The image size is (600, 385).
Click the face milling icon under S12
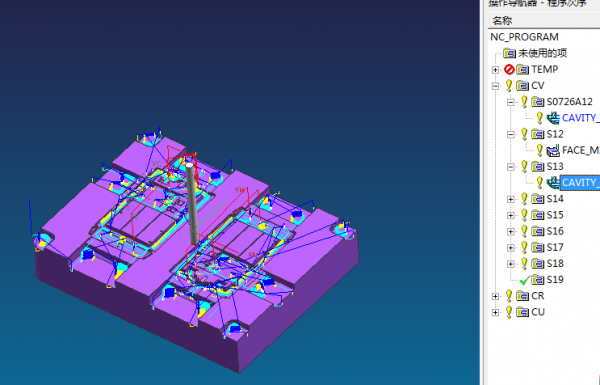click(553, 150)
